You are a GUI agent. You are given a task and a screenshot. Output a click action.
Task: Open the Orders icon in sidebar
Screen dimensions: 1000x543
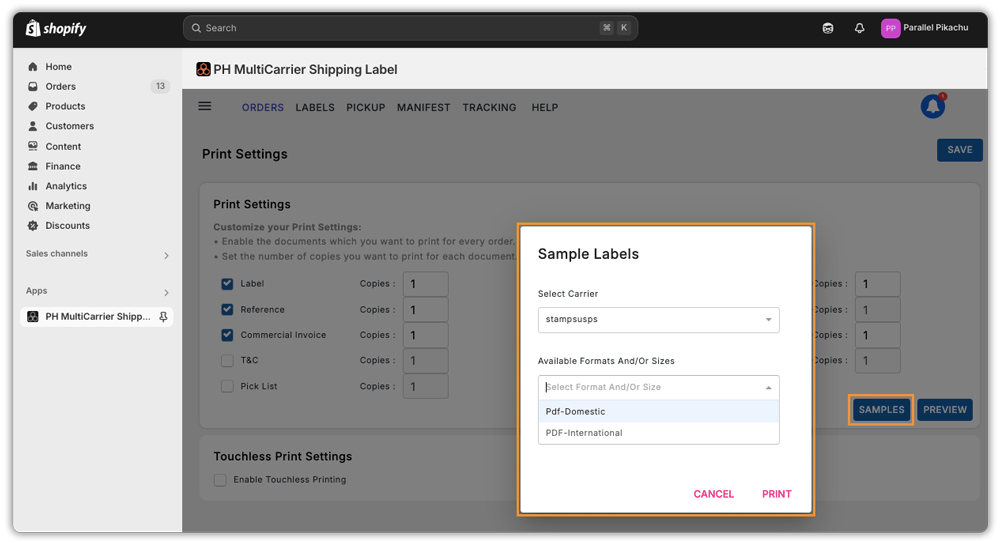point(33,86)
